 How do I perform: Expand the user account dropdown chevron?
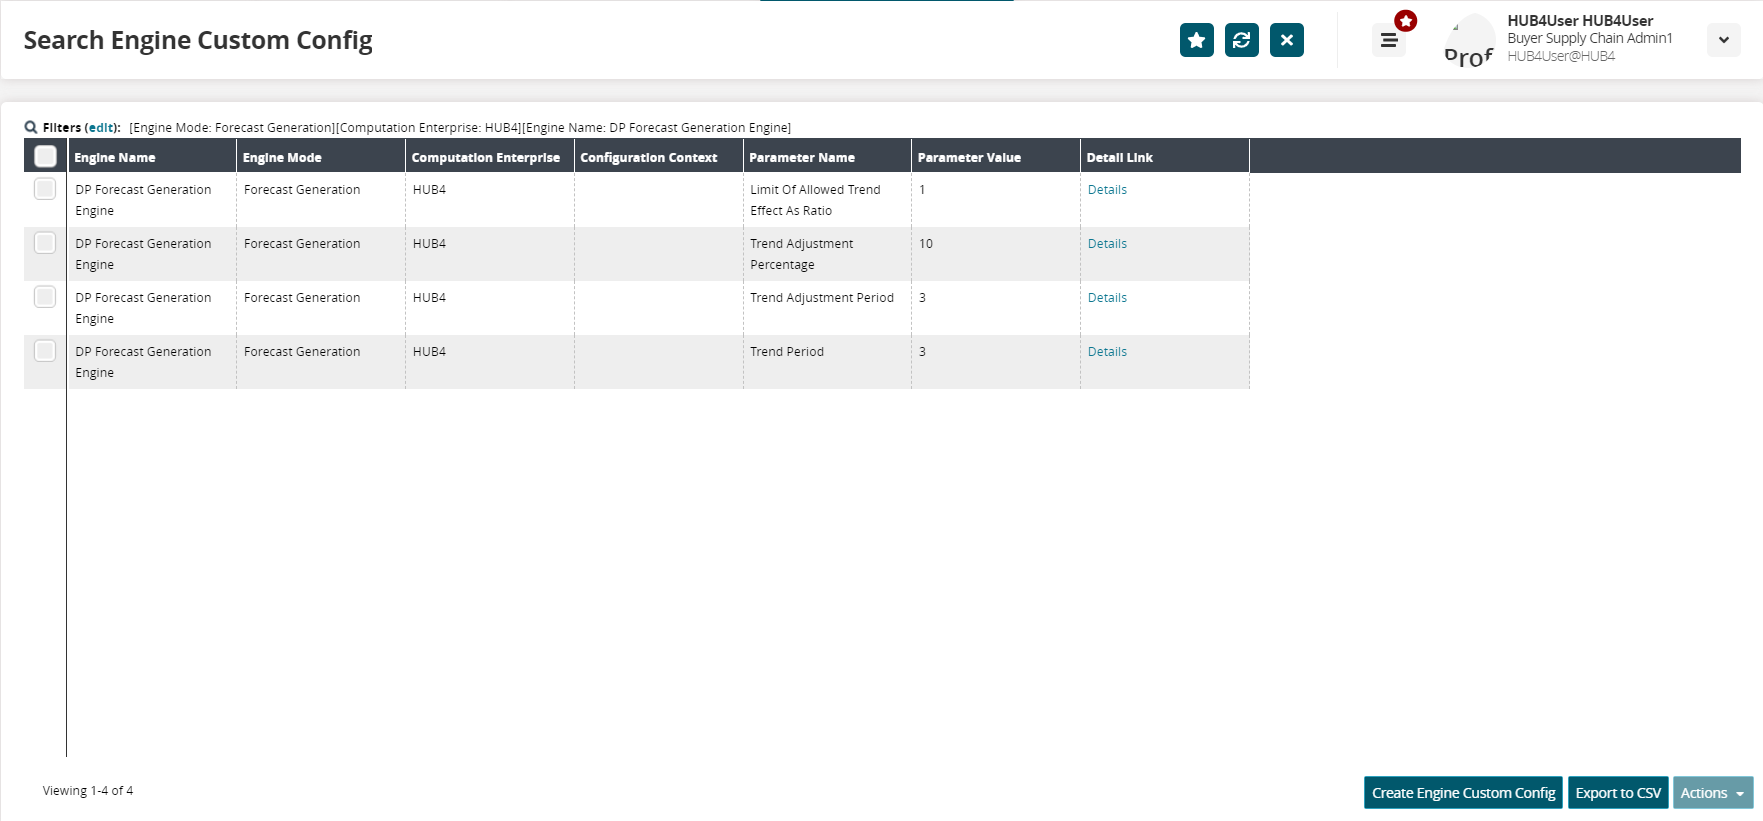click(x=1724, y=40)
